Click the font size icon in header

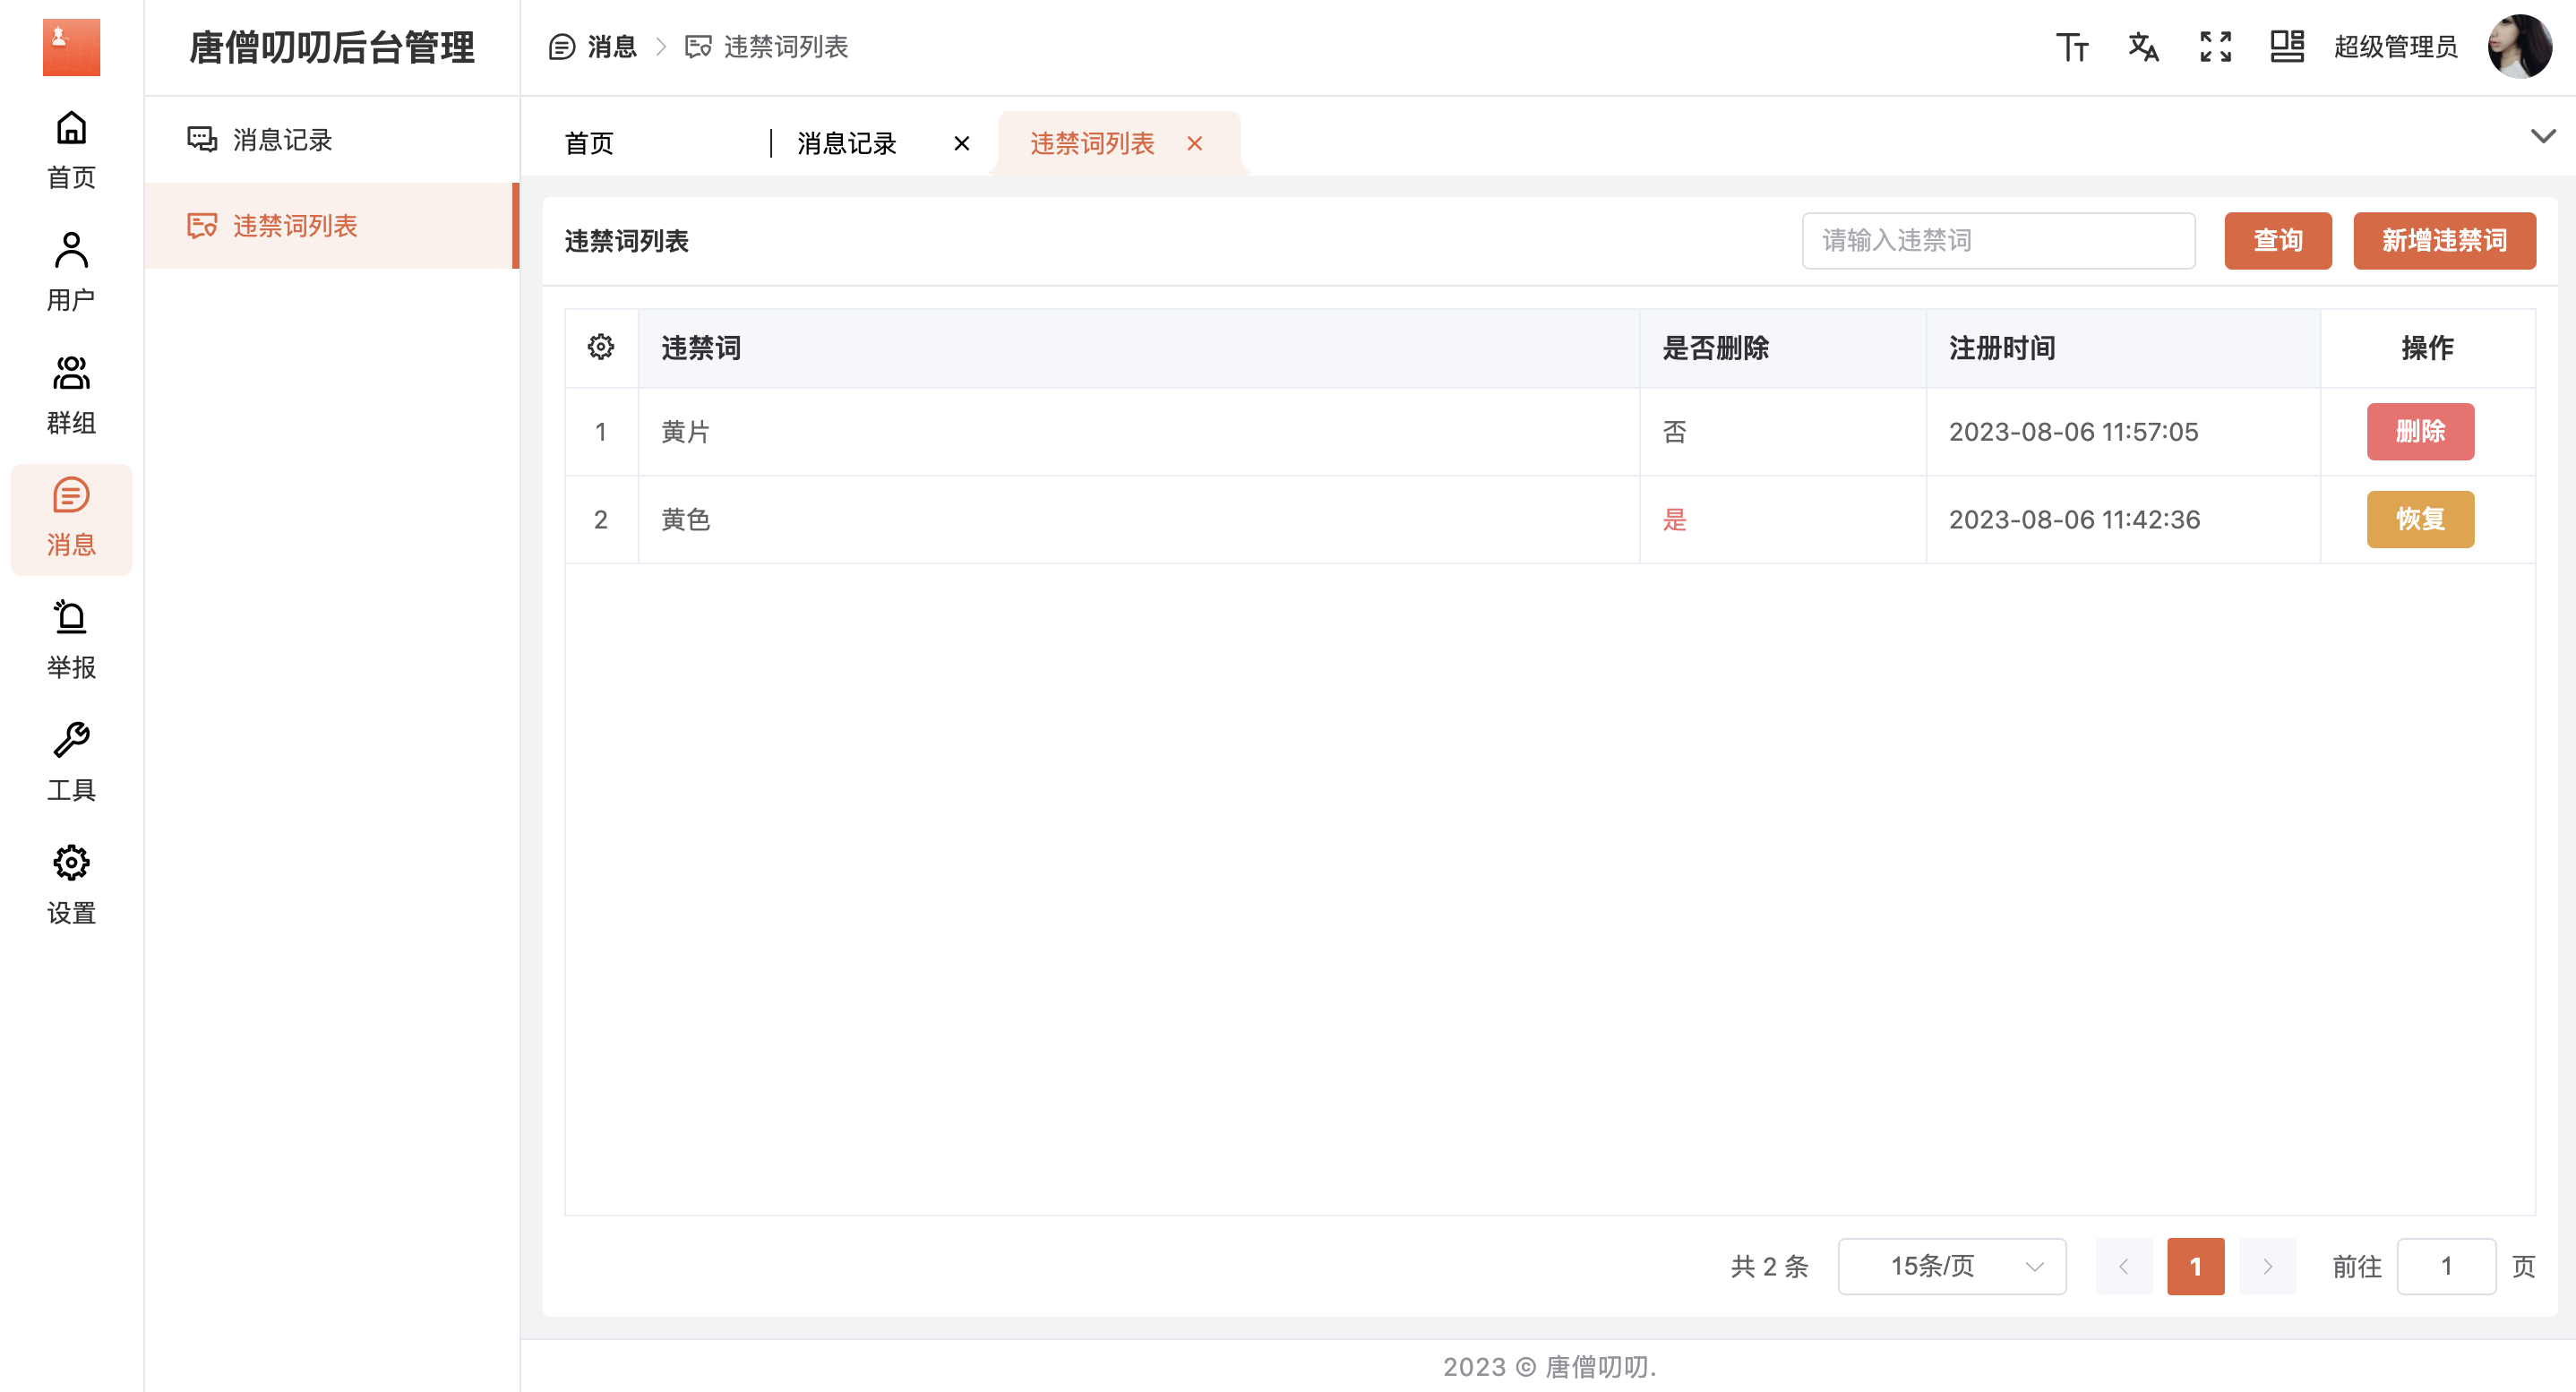click(2071, 47)
